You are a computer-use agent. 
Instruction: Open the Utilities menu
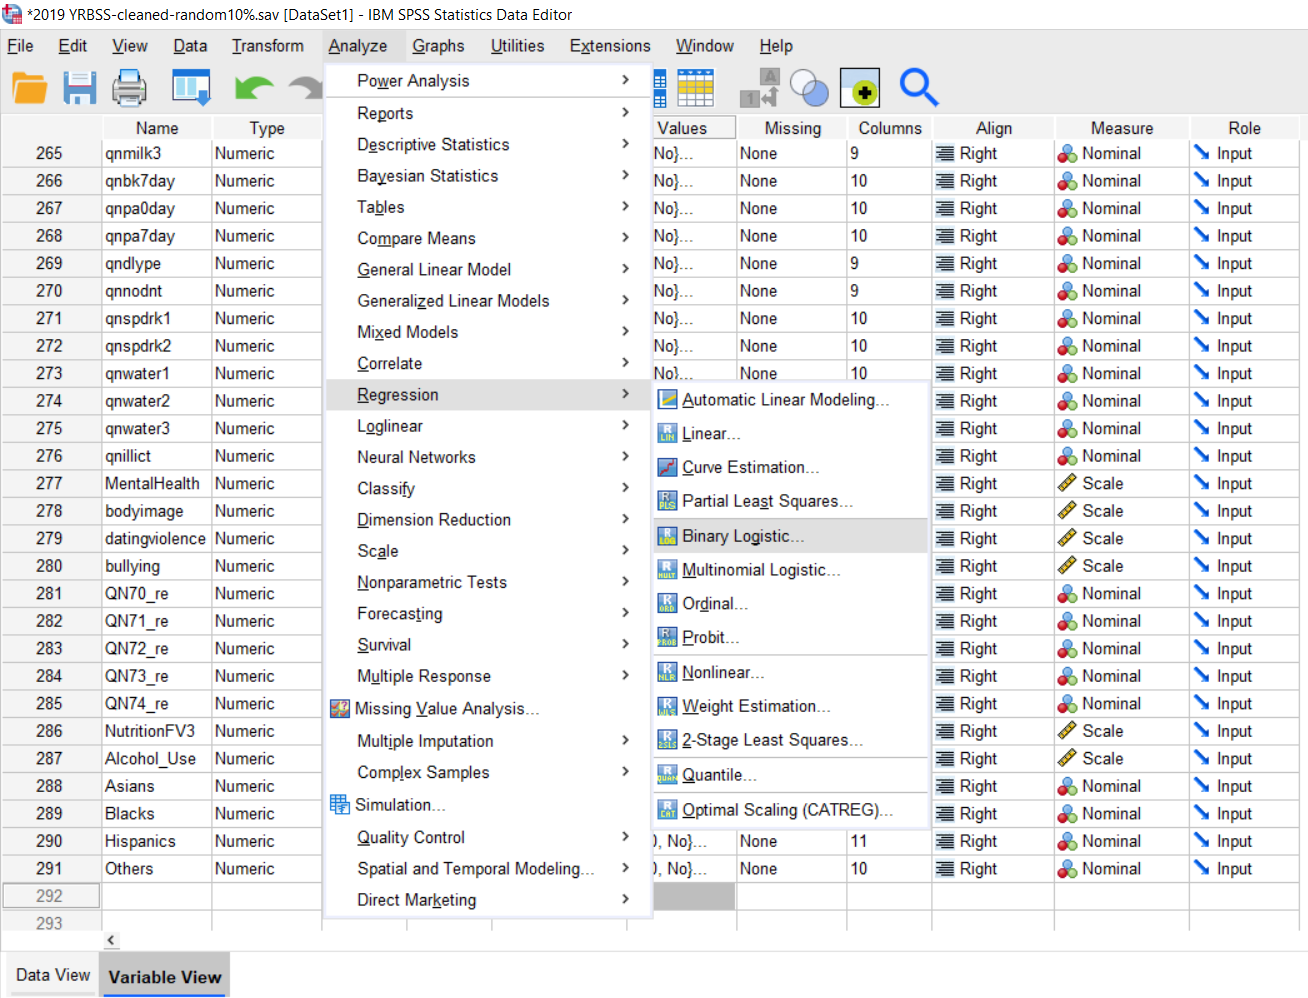tap(517, 46)
